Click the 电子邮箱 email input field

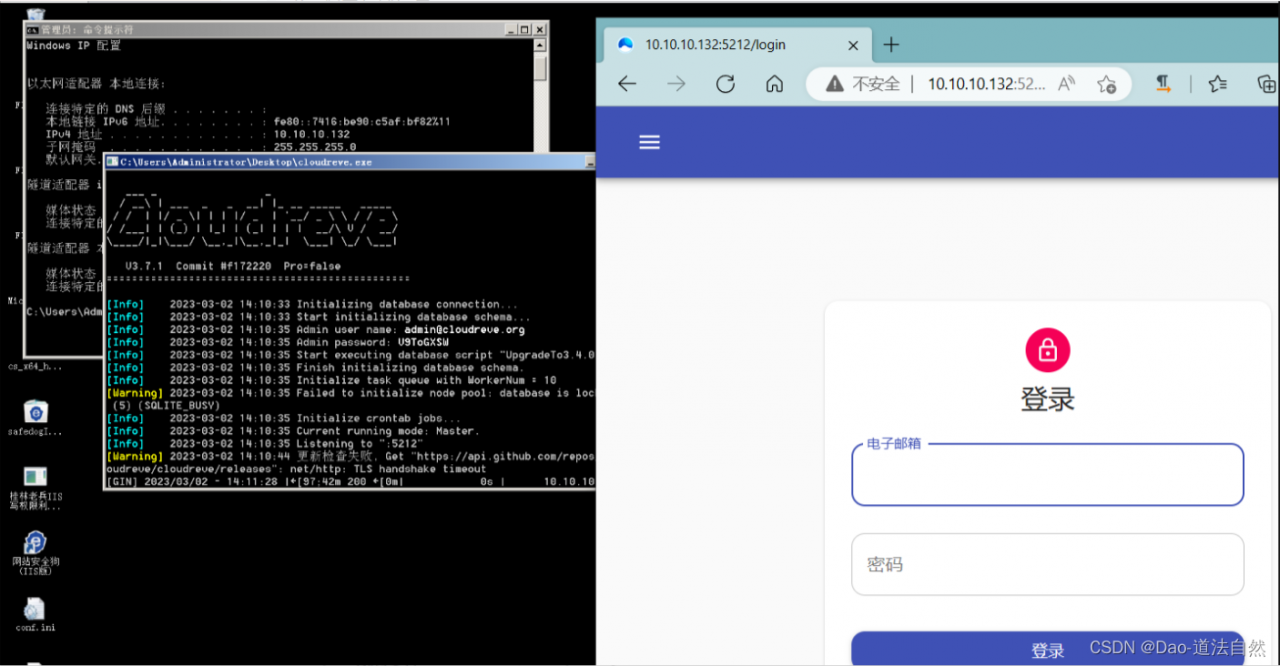coord(1047,476)
